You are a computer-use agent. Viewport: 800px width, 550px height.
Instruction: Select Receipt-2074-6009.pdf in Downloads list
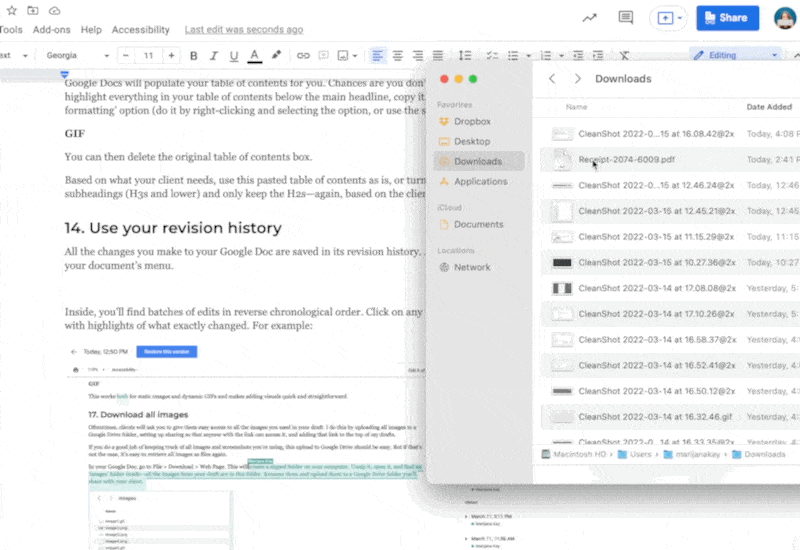627,159
